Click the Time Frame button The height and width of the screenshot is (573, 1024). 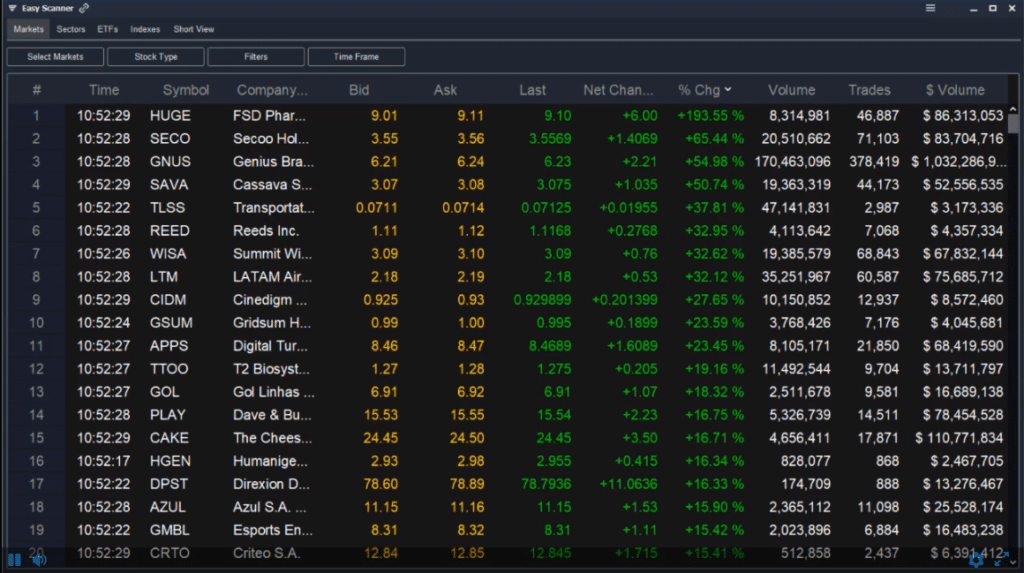tap(356, 57)
